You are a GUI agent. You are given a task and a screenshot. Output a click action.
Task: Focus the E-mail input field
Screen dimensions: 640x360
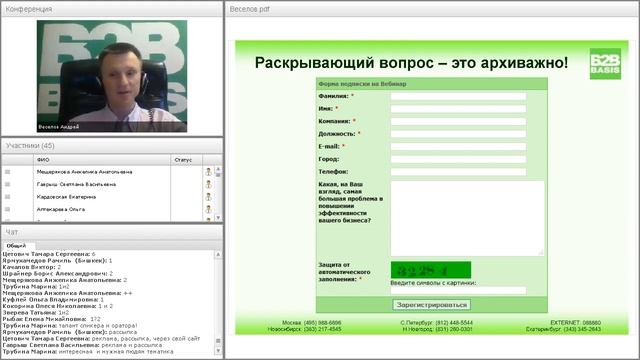458,147
